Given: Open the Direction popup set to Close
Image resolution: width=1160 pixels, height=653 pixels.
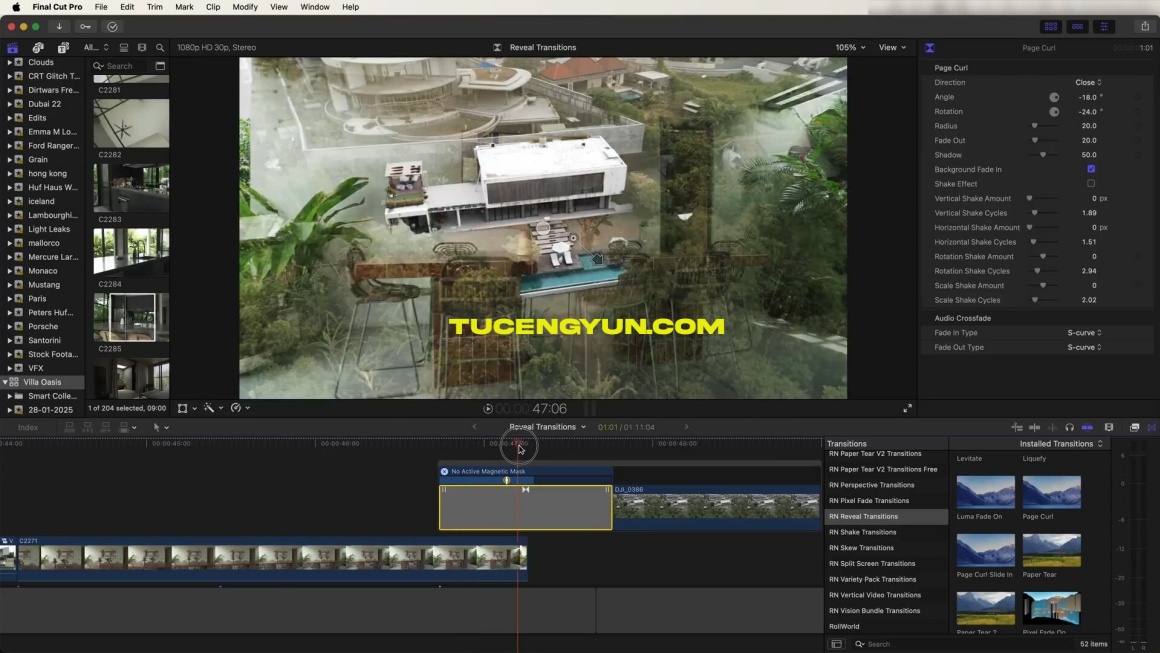Looking at the screenshot, I should (1088, 83).
